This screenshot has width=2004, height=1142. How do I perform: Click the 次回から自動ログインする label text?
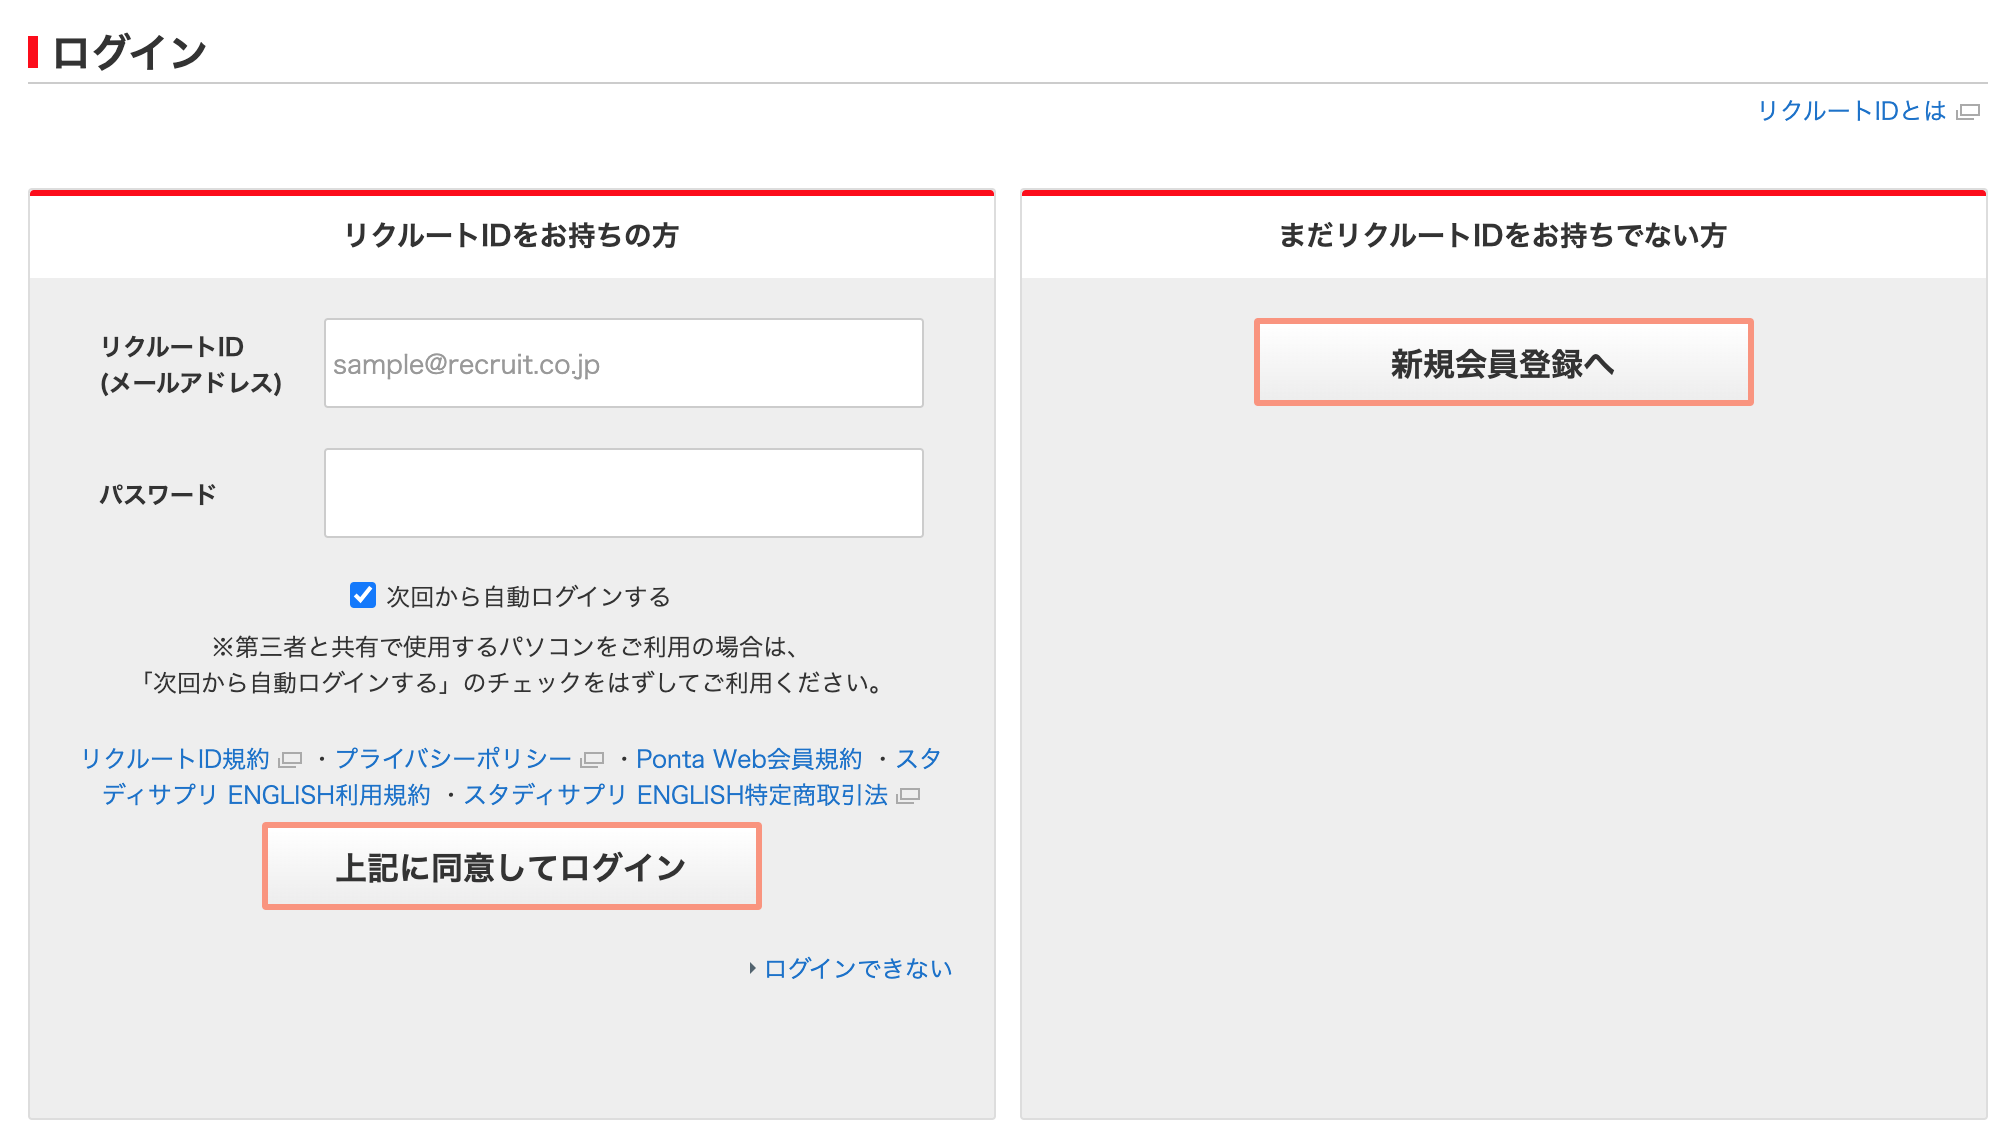pyautogui.click(x=528, y=597)
